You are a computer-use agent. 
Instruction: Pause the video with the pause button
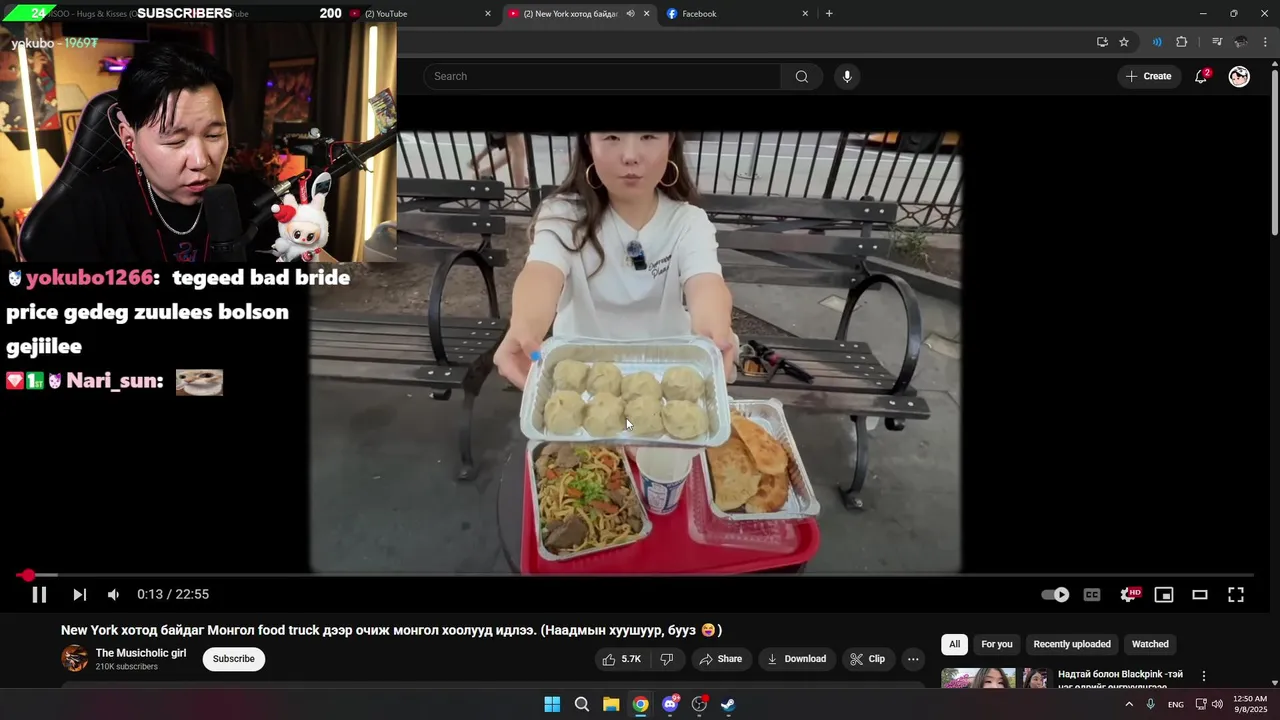(x=39, y=594)
